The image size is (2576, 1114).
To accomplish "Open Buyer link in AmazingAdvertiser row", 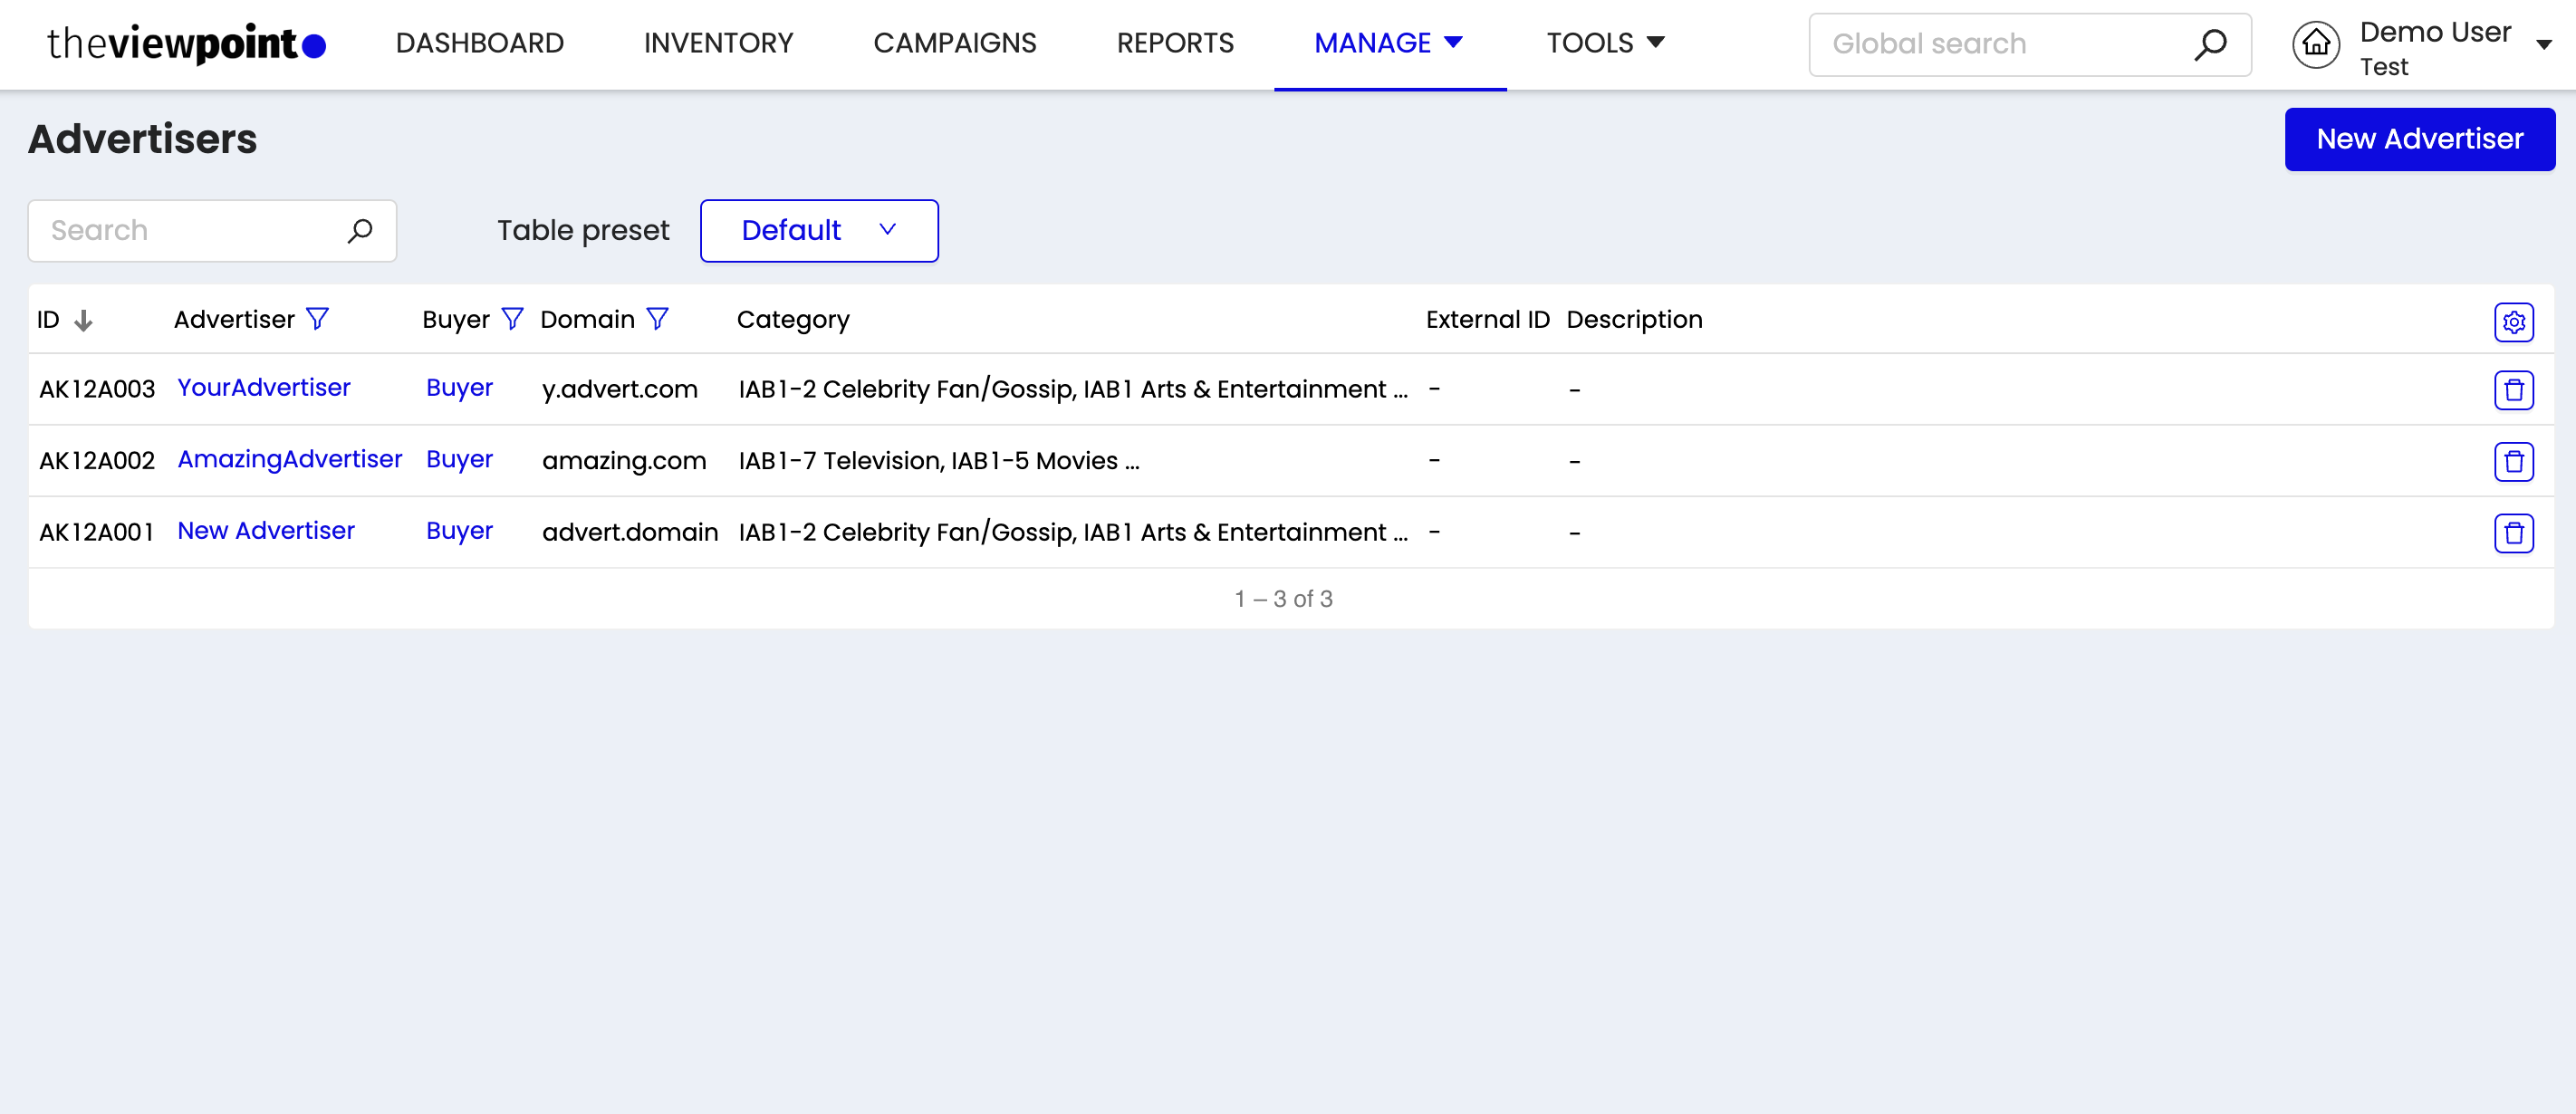I will point(459,460).
